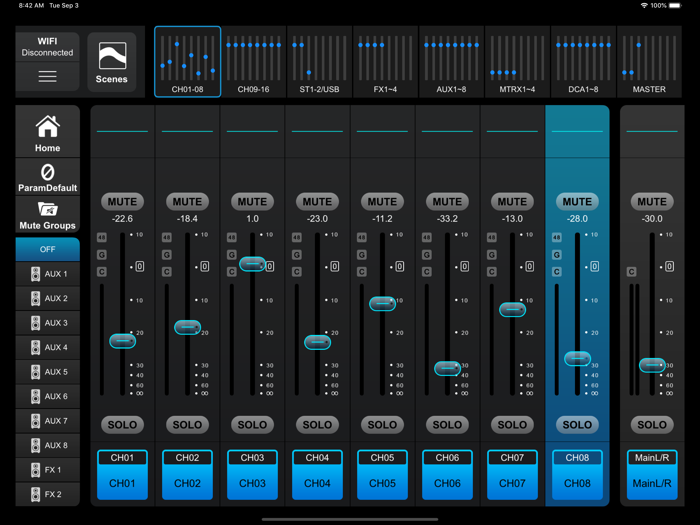
Task: Select the AUX 5 send
Action: (x=48, y=372)
